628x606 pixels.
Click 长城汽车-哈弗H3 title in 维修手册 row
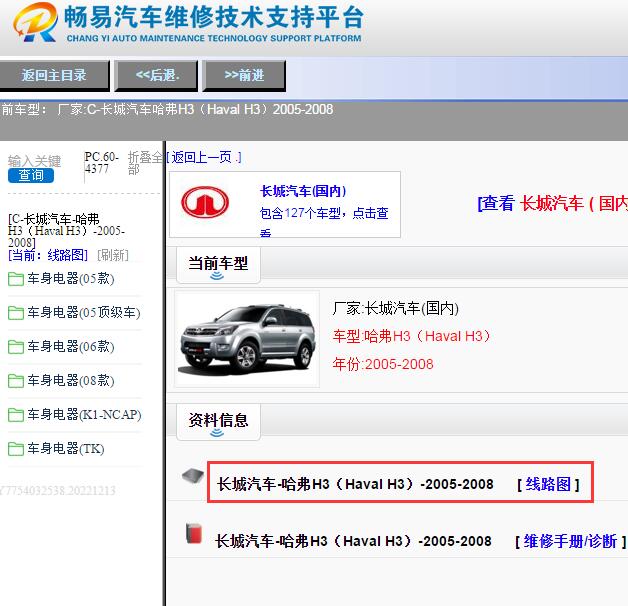(353, 542)
